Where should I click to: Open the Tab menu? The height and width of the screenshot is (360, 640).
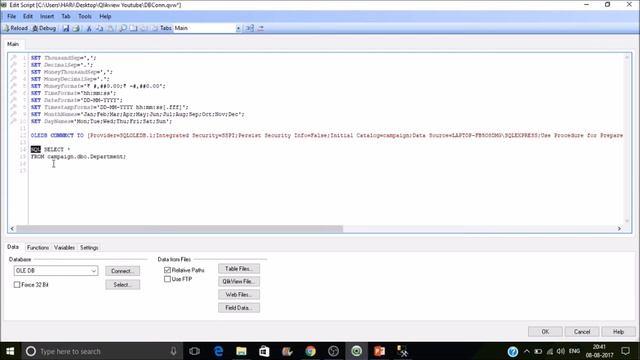click(66, 16)
